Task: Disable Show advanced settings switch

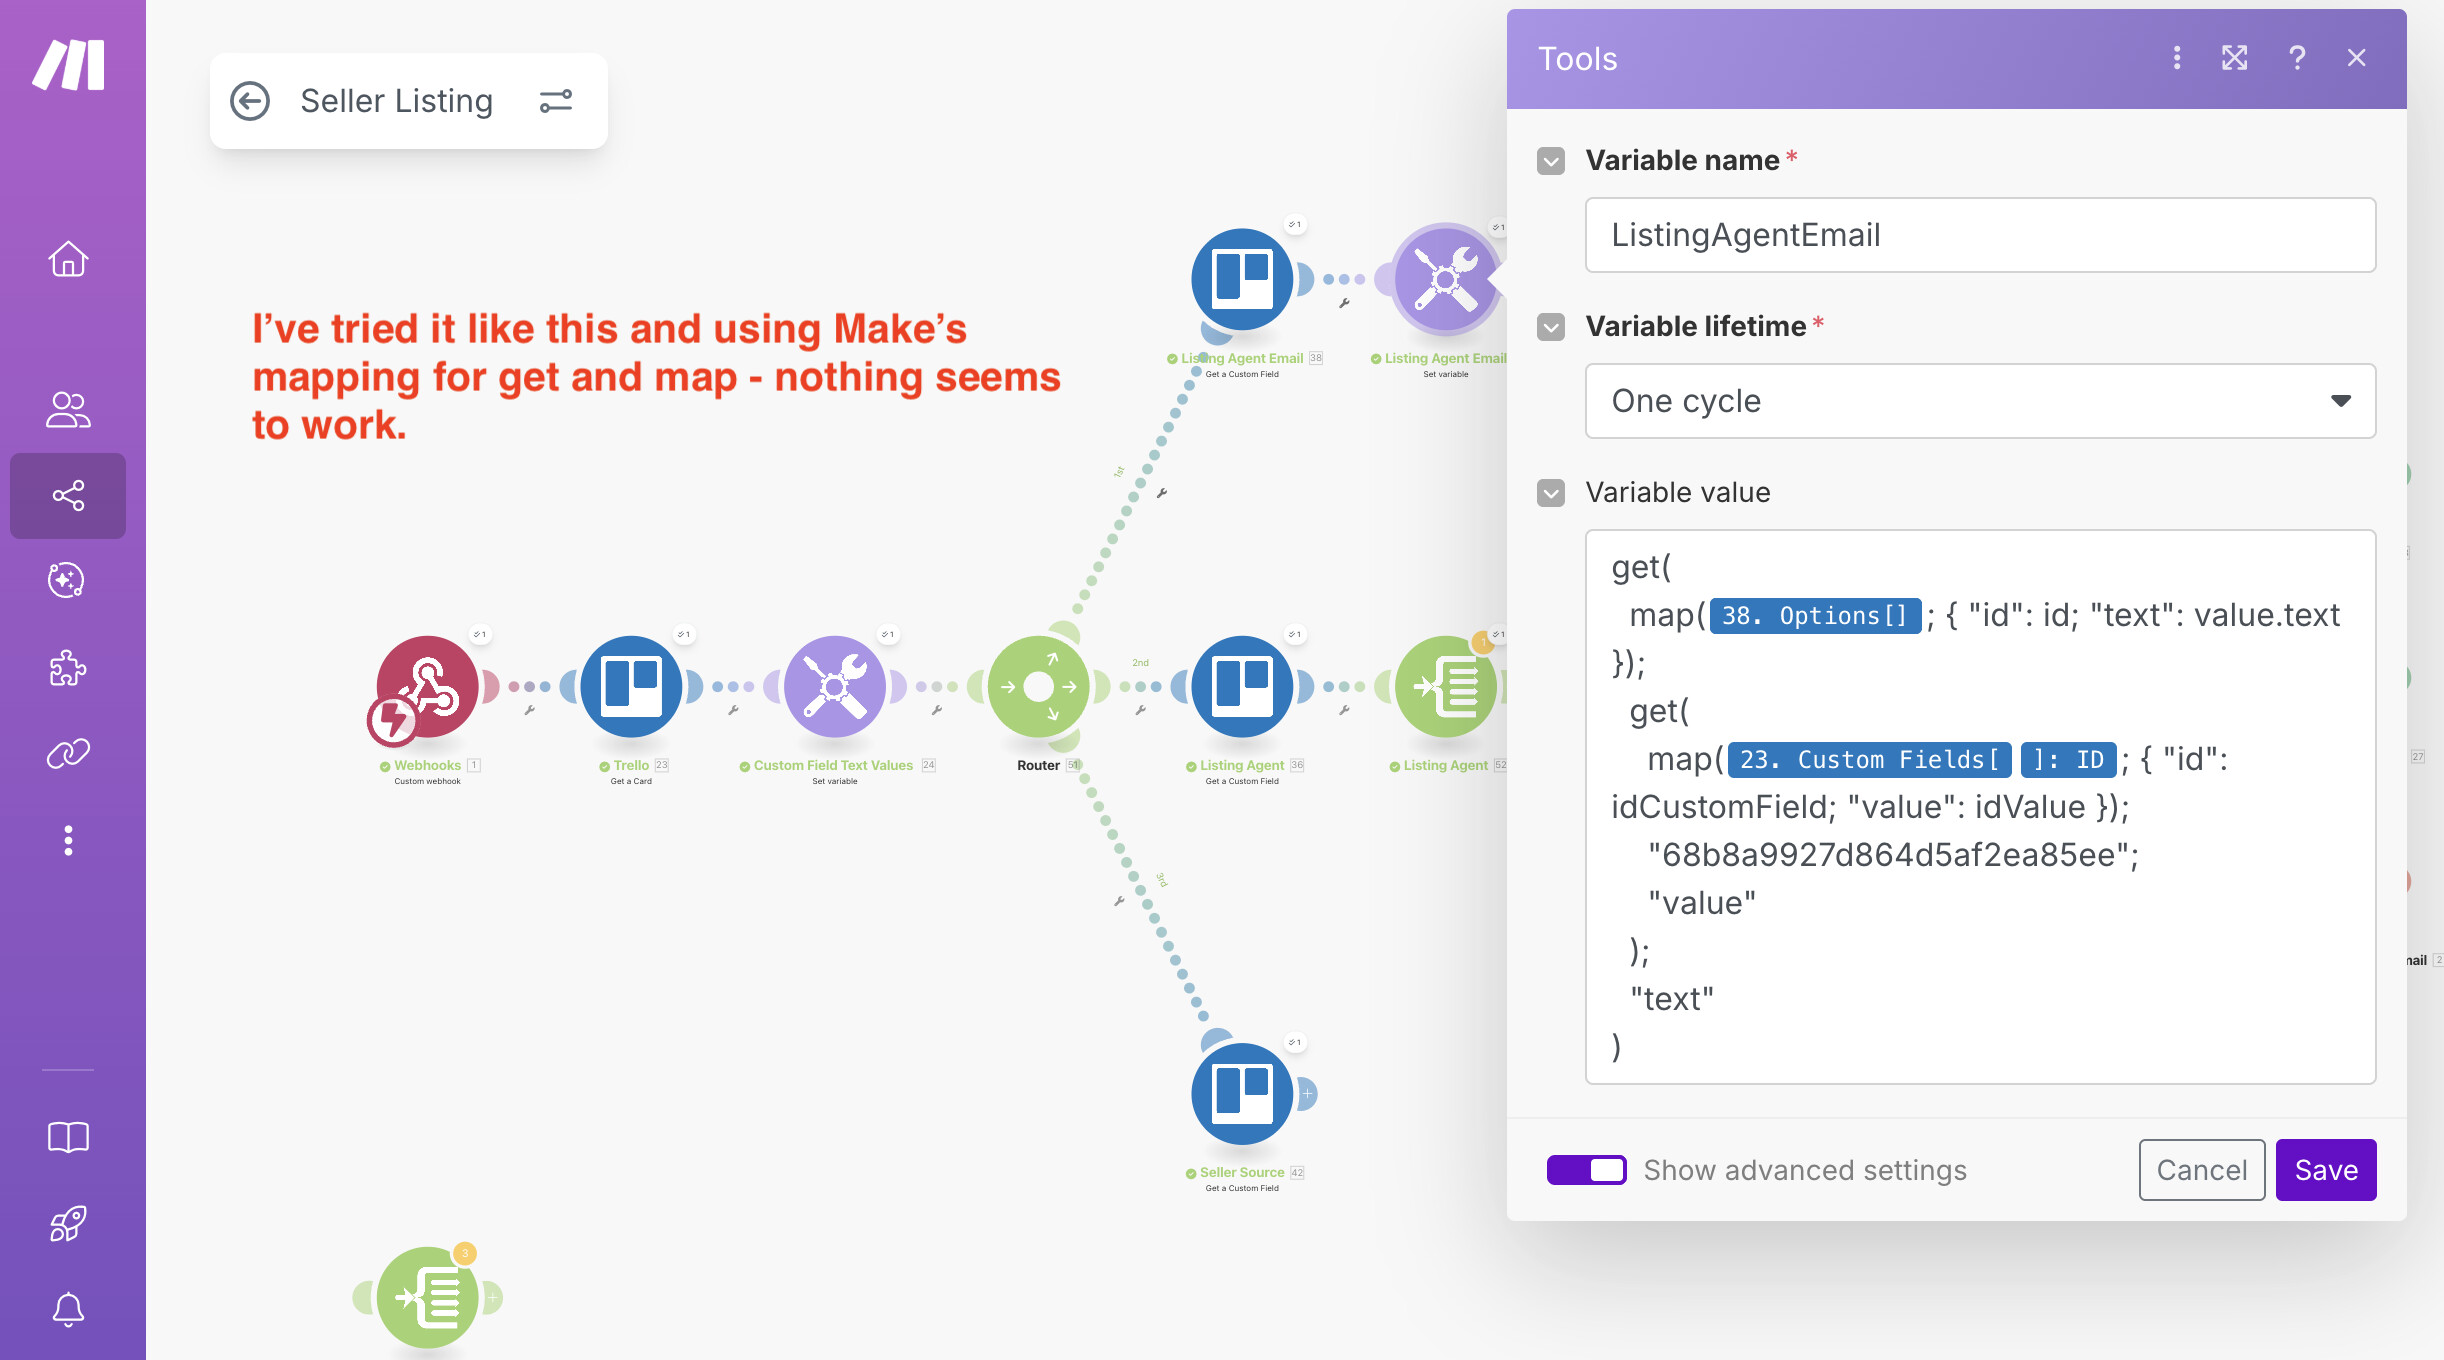Action: (1586, 1170)
